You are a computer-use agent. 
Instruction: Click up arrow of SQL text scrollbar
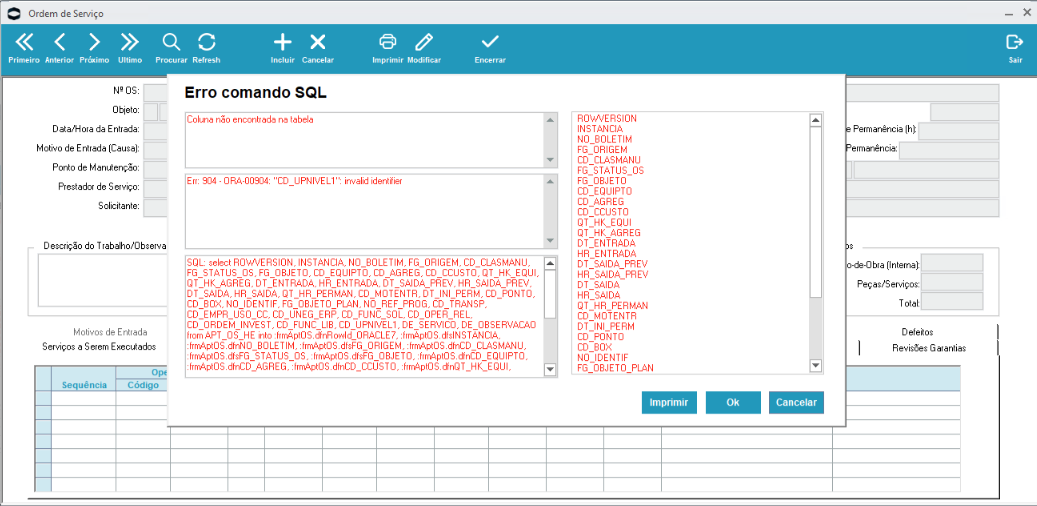(550, 263)
